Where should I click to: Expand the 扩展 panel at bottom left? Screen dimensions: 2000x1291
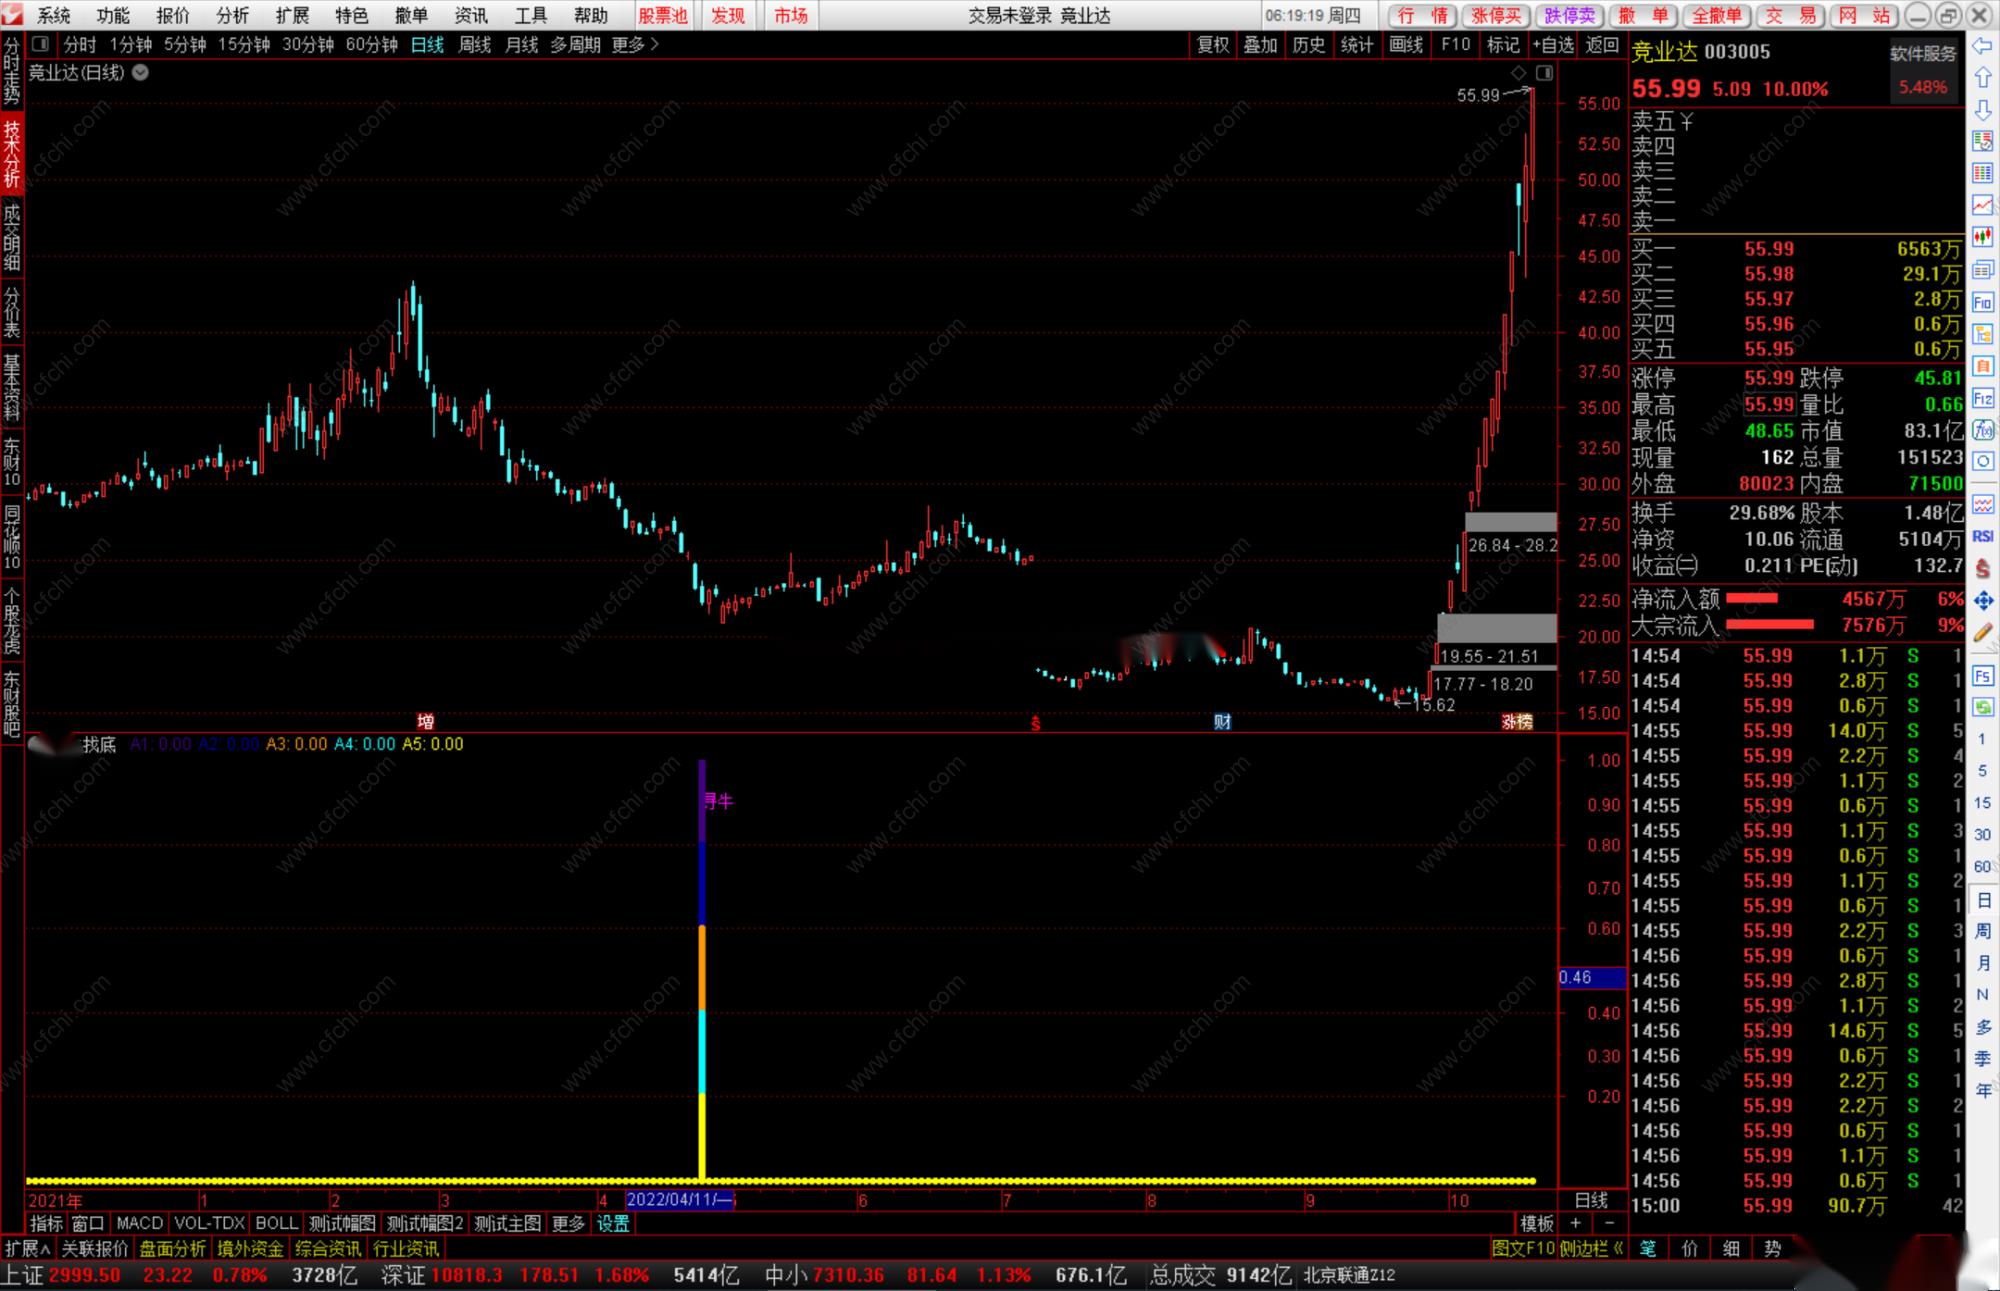(x=27, y=1248)
